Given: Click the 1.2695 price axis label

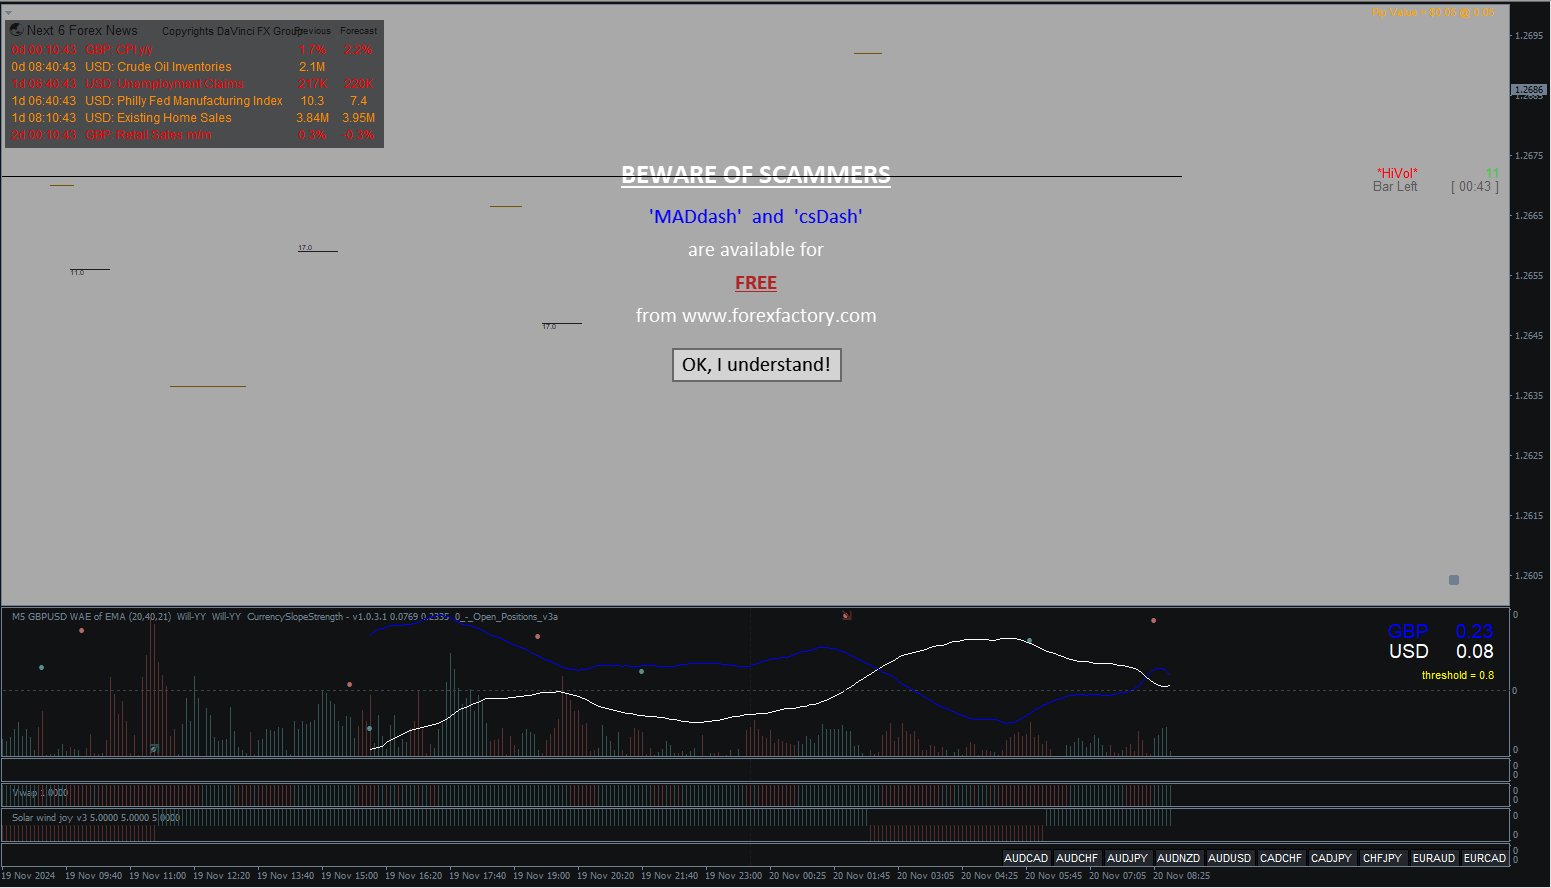Looking at the screenshot, I should (1529, 36).
